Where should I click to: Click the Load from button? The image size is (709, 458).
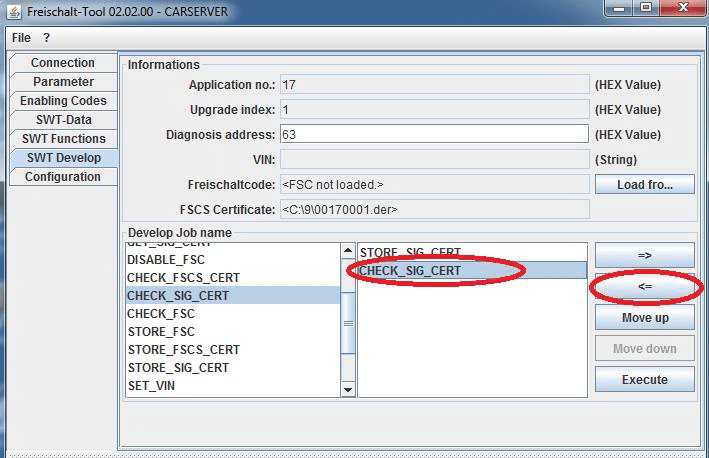tap(644, 184)
